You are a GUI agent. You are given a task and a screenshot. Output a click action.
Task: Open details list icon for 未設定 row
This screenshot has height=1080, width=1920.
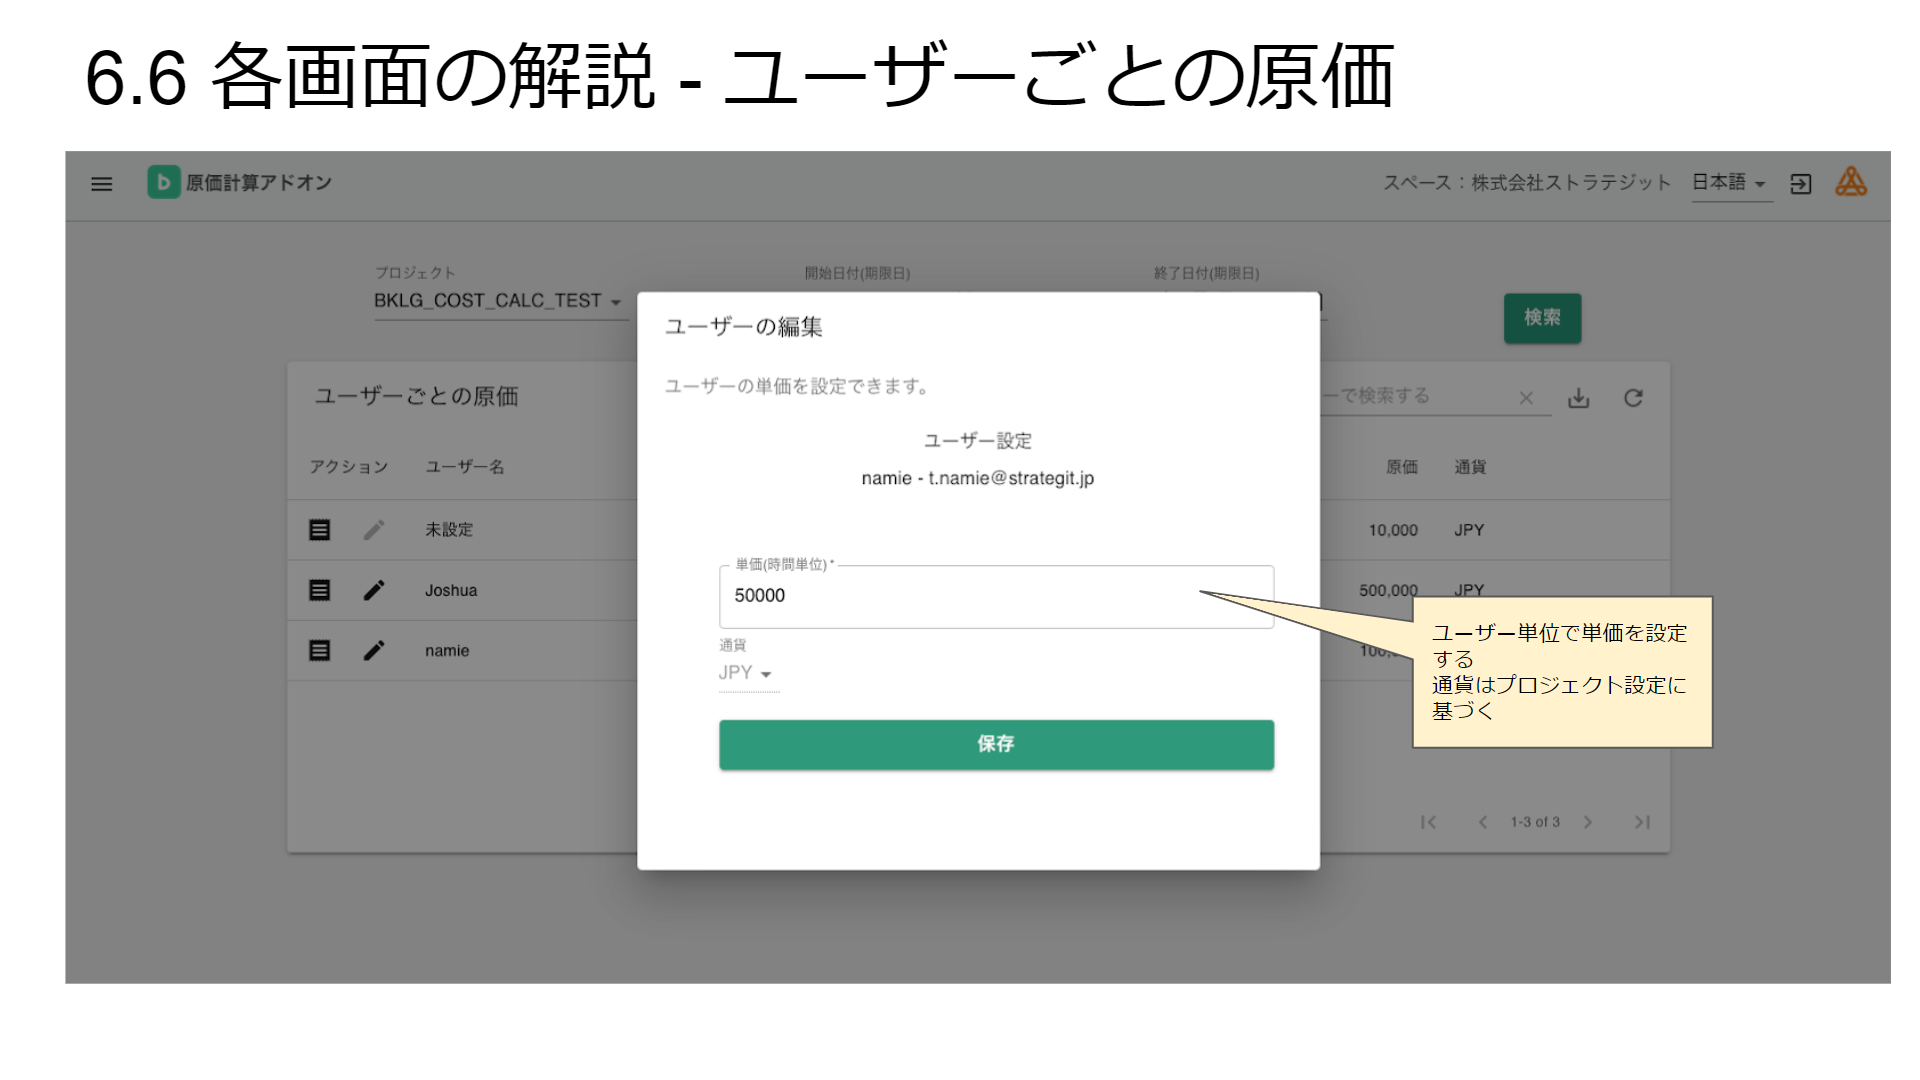point(319,530)
